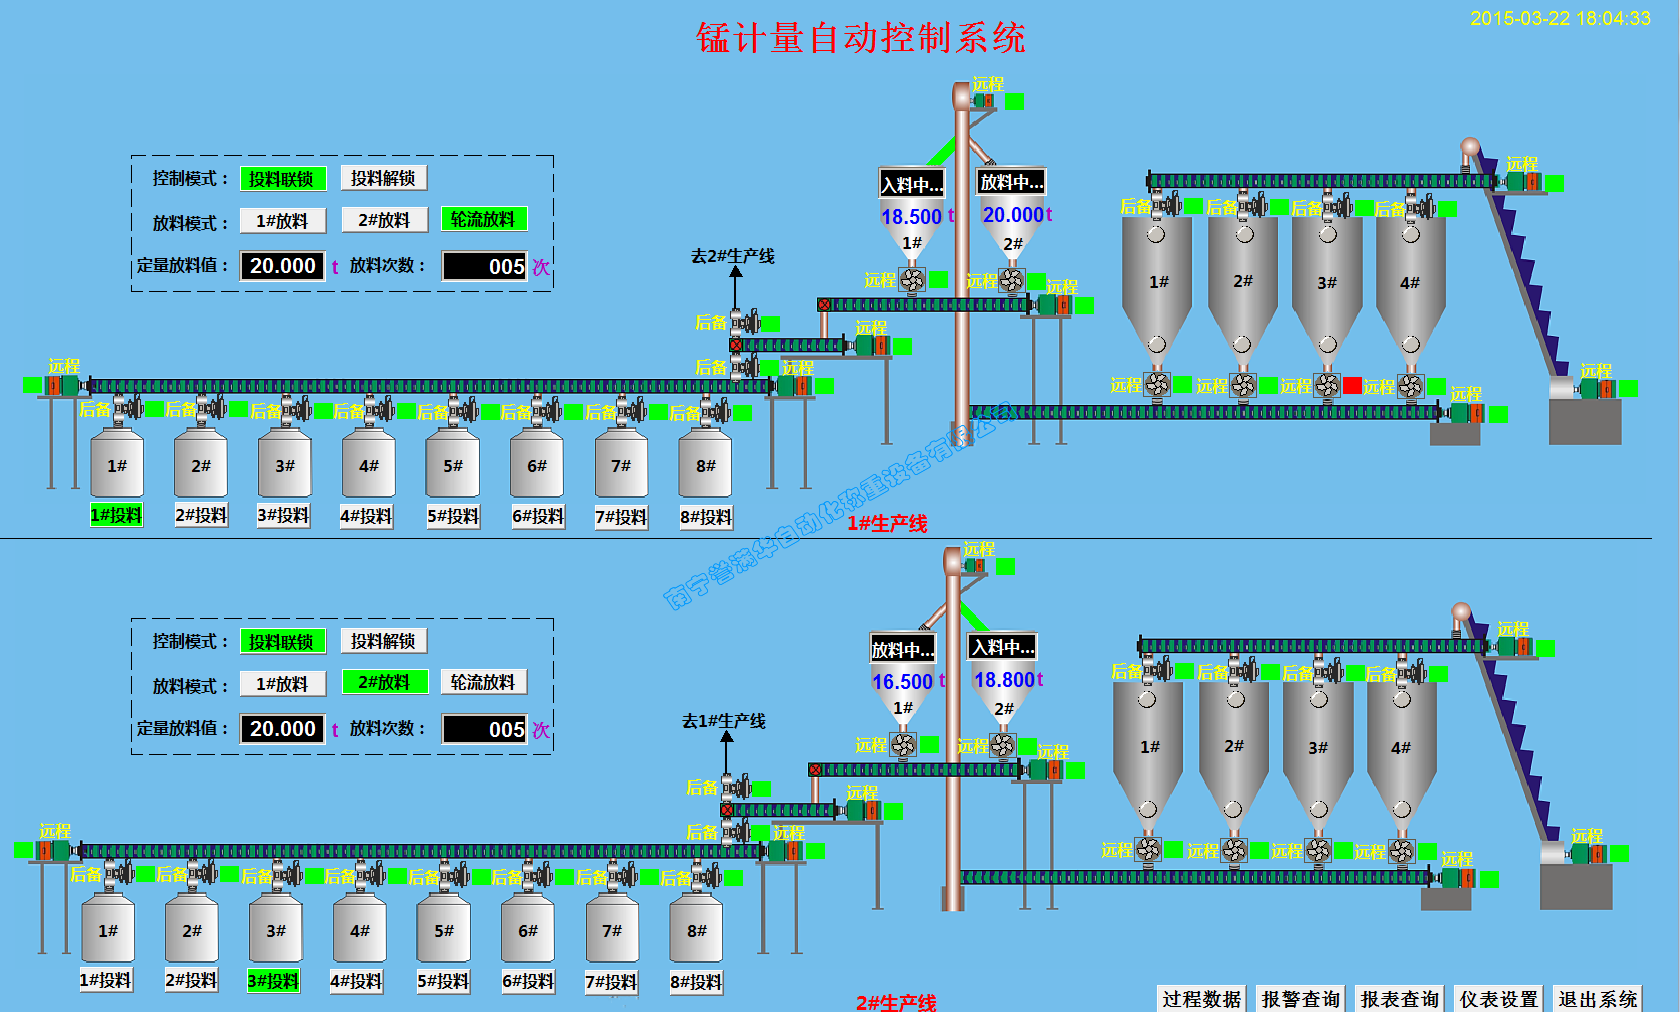
Task: Click the discharge fan below hopper 1# in 1#生产线
Action: coord(912,280)
